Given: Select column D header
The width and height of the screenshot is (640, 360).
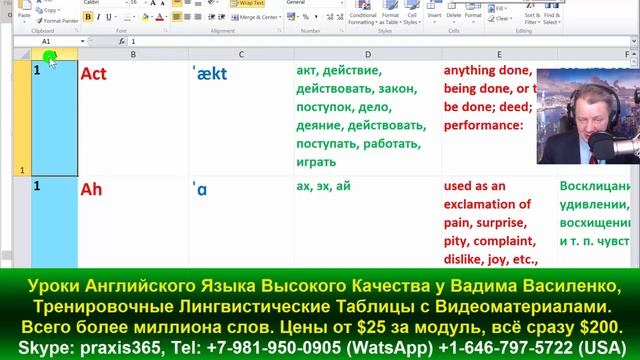Looking at the screenshot, I should tap(368, 54).
